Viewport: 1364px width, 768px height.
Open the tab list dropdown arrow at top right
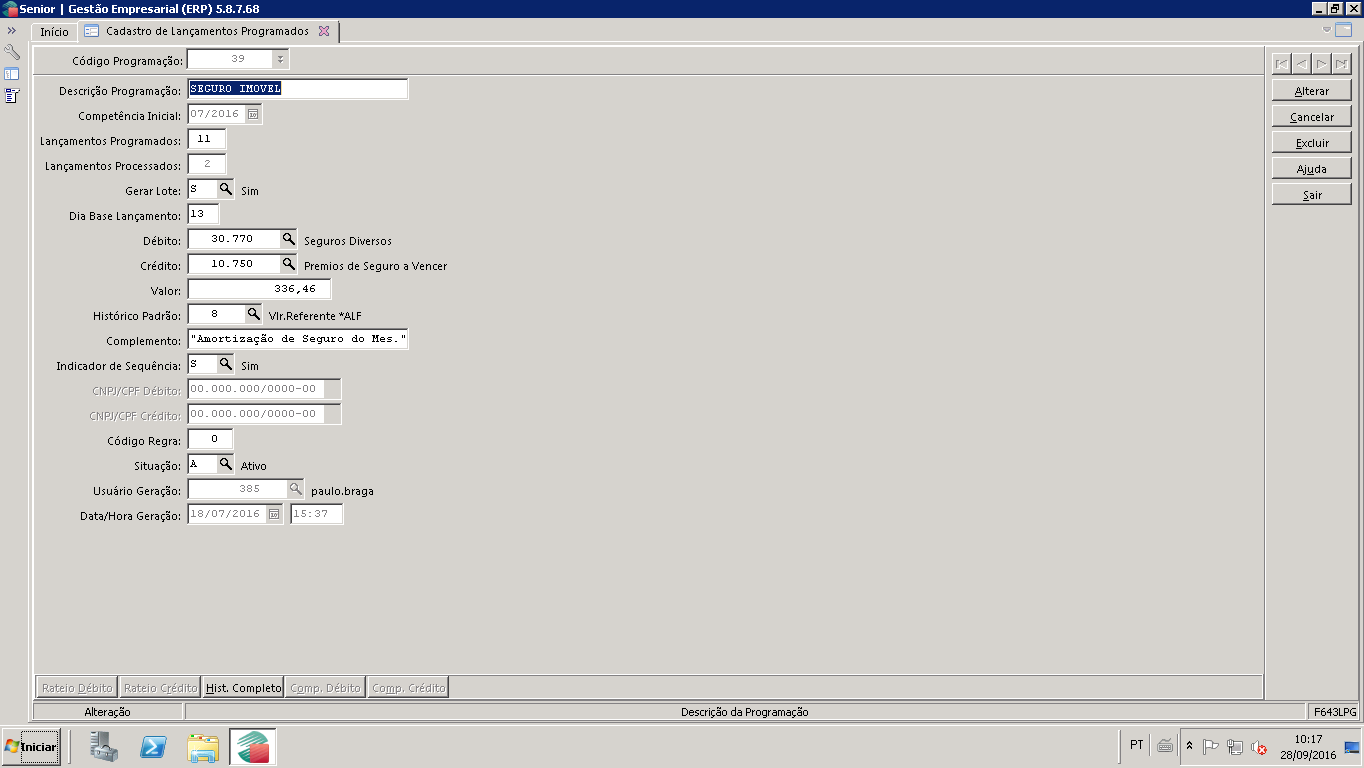[x=1327, y=30]
